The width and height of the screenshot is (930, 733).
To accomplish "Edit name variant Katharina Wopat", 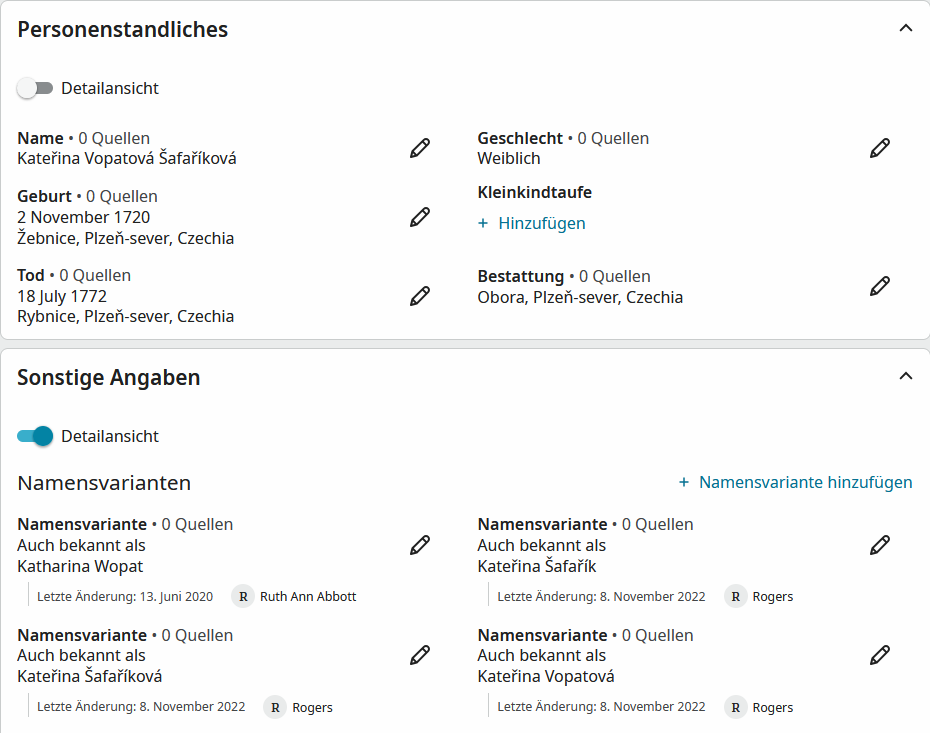I will [420, 545].
